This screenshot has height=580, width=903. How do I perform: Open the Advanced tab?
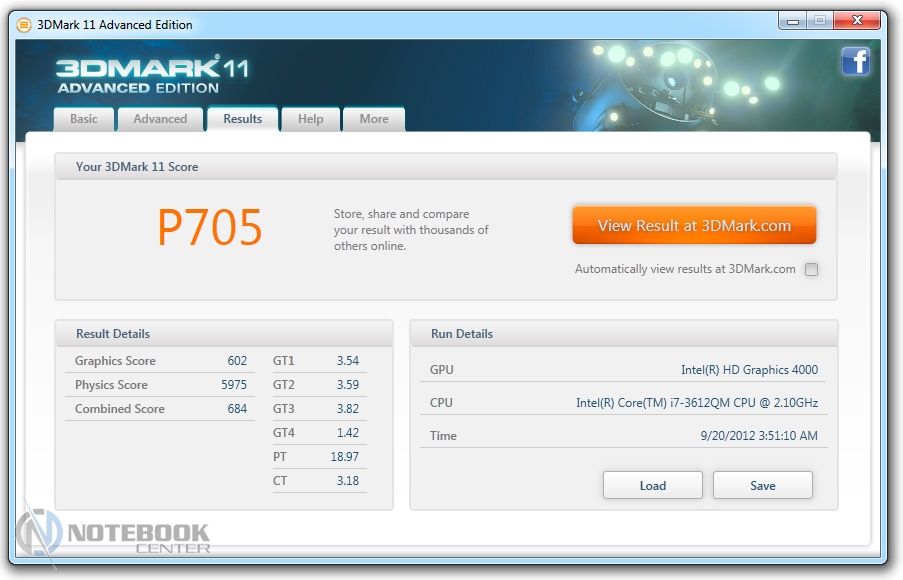[160, 119]
